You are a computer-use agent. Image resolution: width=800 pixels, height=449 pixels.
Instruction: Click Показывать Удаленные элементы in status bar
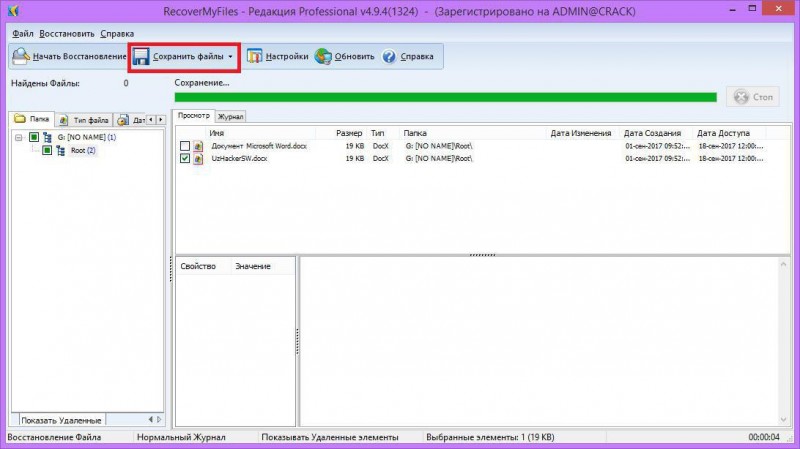(330, 437)
